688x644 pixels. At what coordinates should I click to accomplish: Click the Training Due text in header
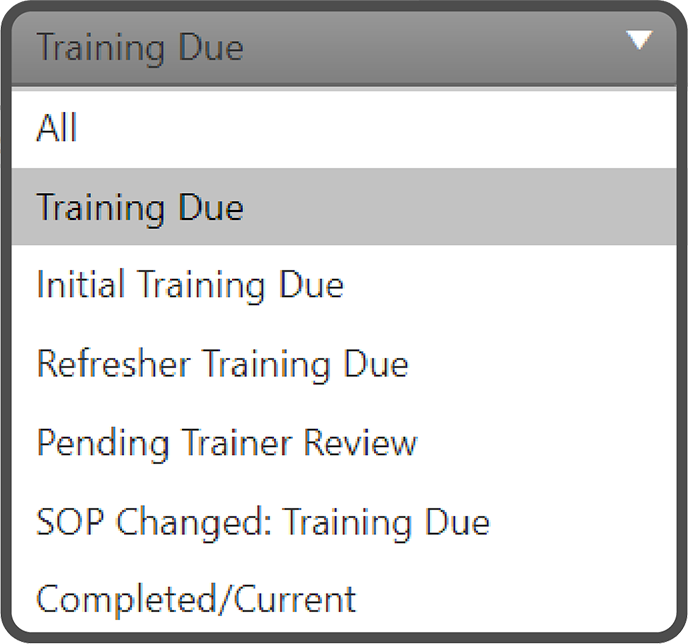point(140,48)
